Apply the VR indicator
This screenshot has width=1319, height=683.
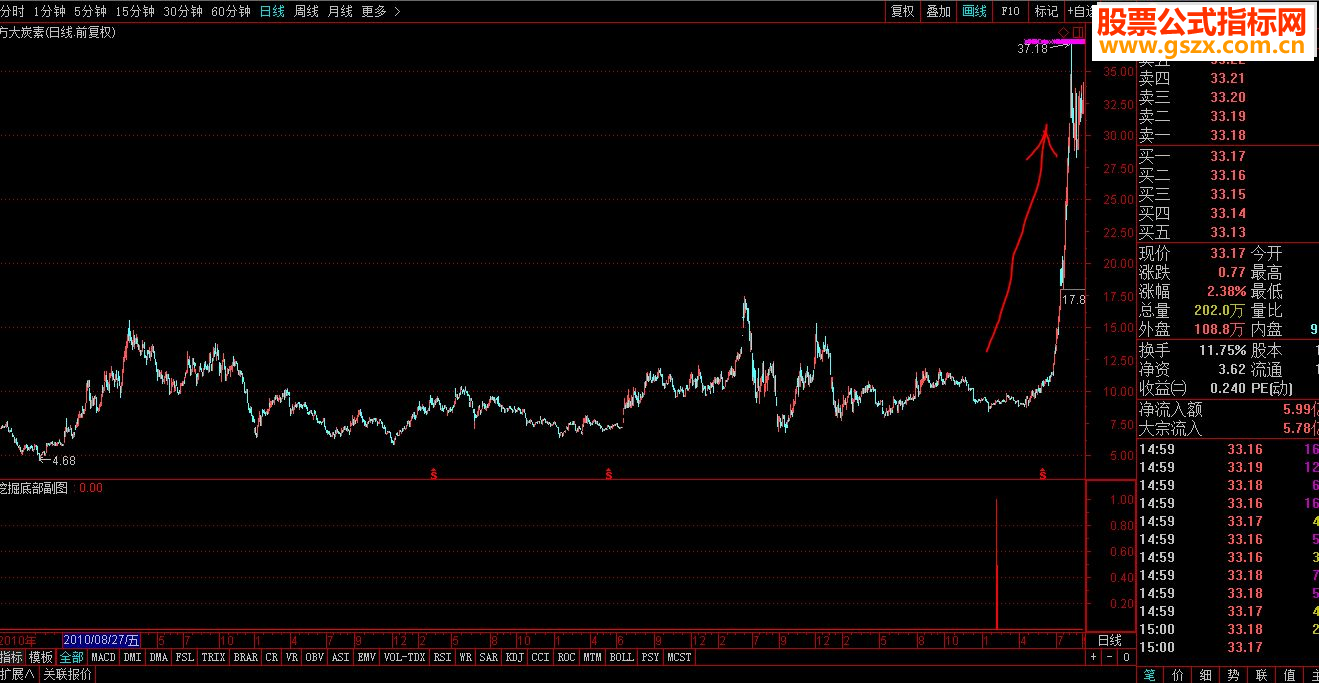pos(292,657)
